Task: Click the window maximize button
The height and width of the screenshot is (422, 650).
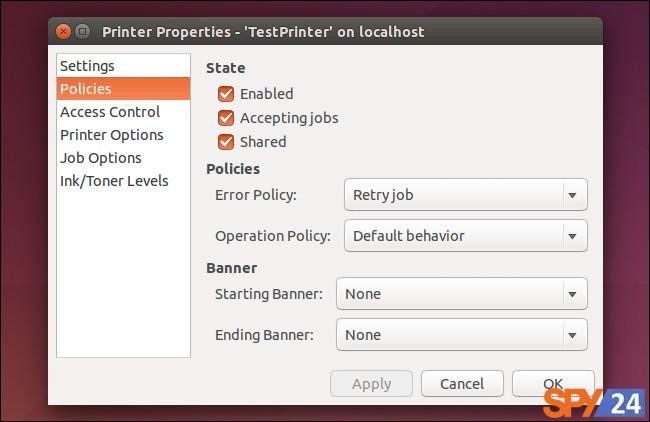Action: click(x=83, y=32)
